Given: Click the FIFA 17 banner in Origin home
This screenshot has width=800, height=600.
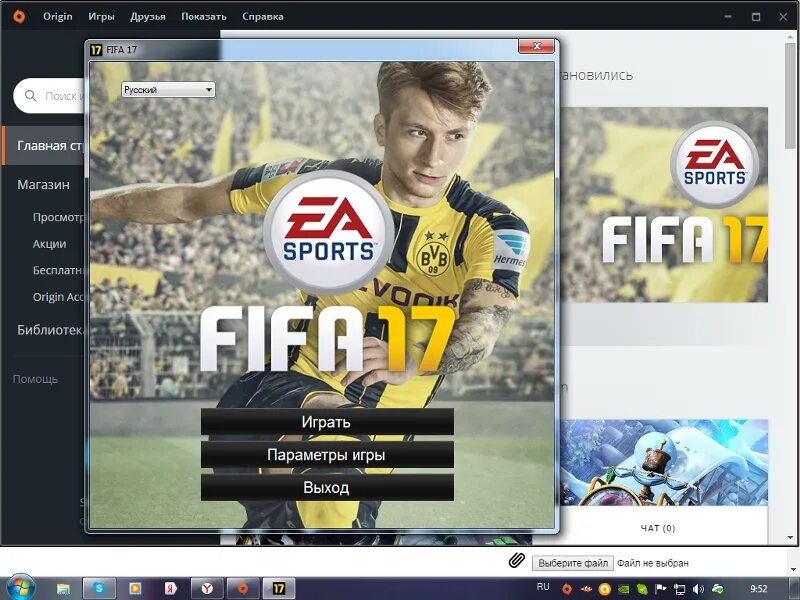Looking at the screenshot, I should (664, 205).
